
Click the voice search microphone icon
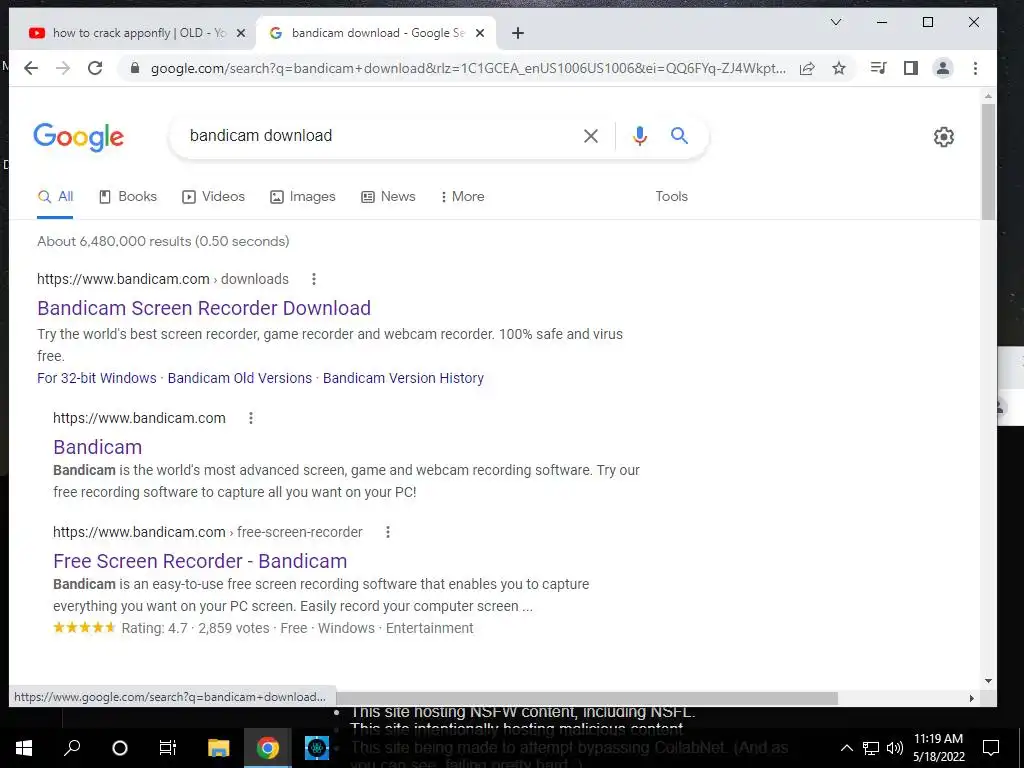tap(640, 136)
